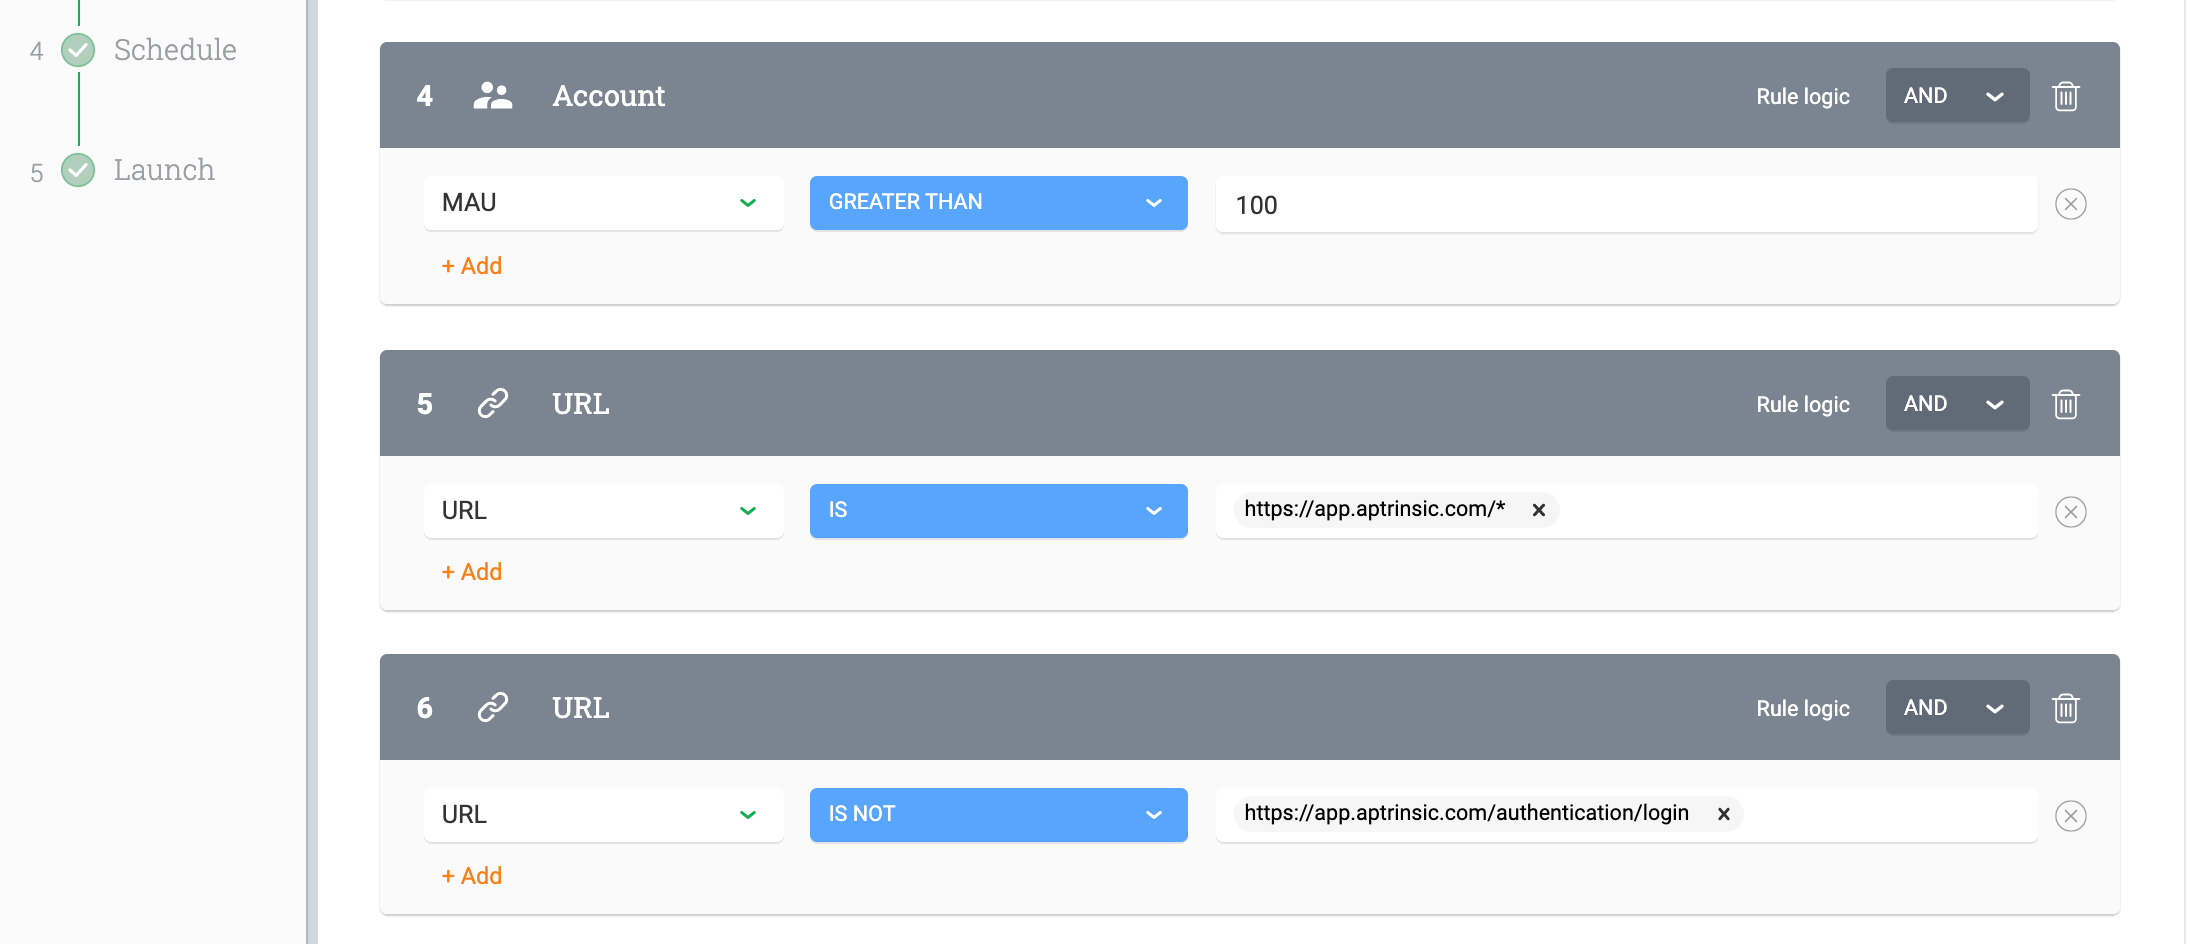Open Rule logic AND dropdown for rule 5
This screenshot has height=944, width=2186.
click(x=1957, y=404)
